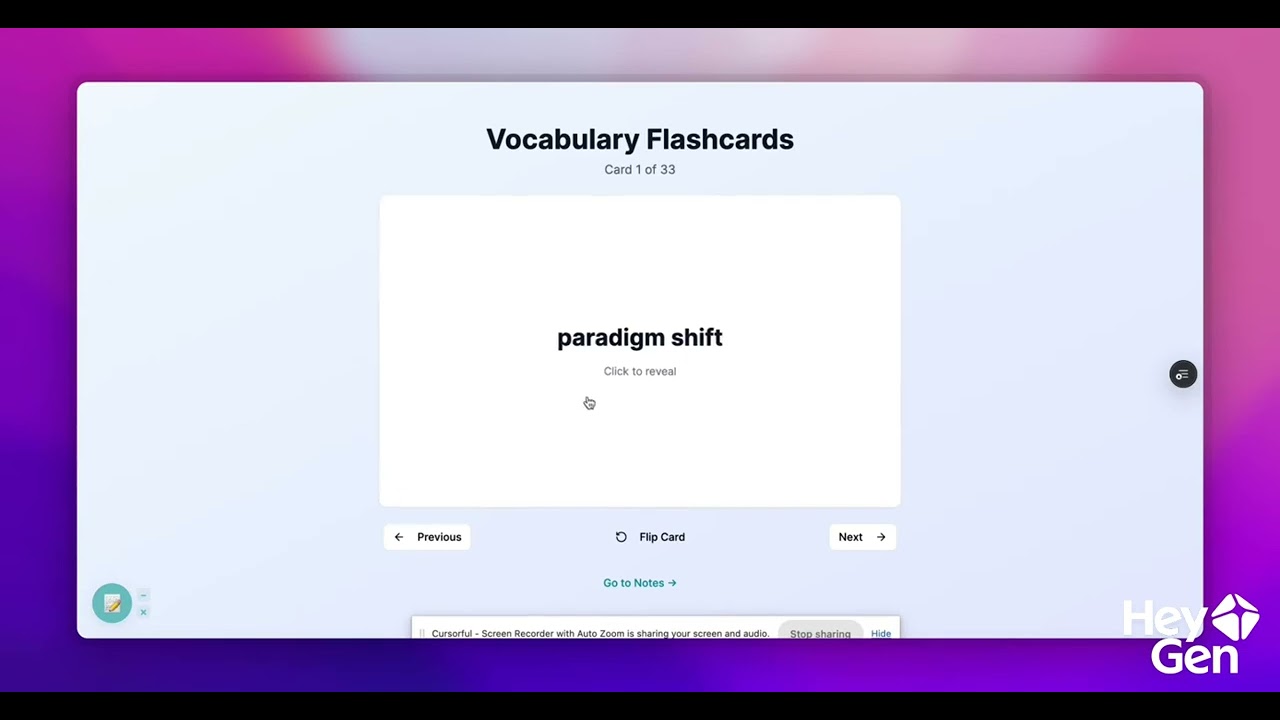Click the "Click to reveal" hint text
The image size is (1280, 720).
point(640,371)
